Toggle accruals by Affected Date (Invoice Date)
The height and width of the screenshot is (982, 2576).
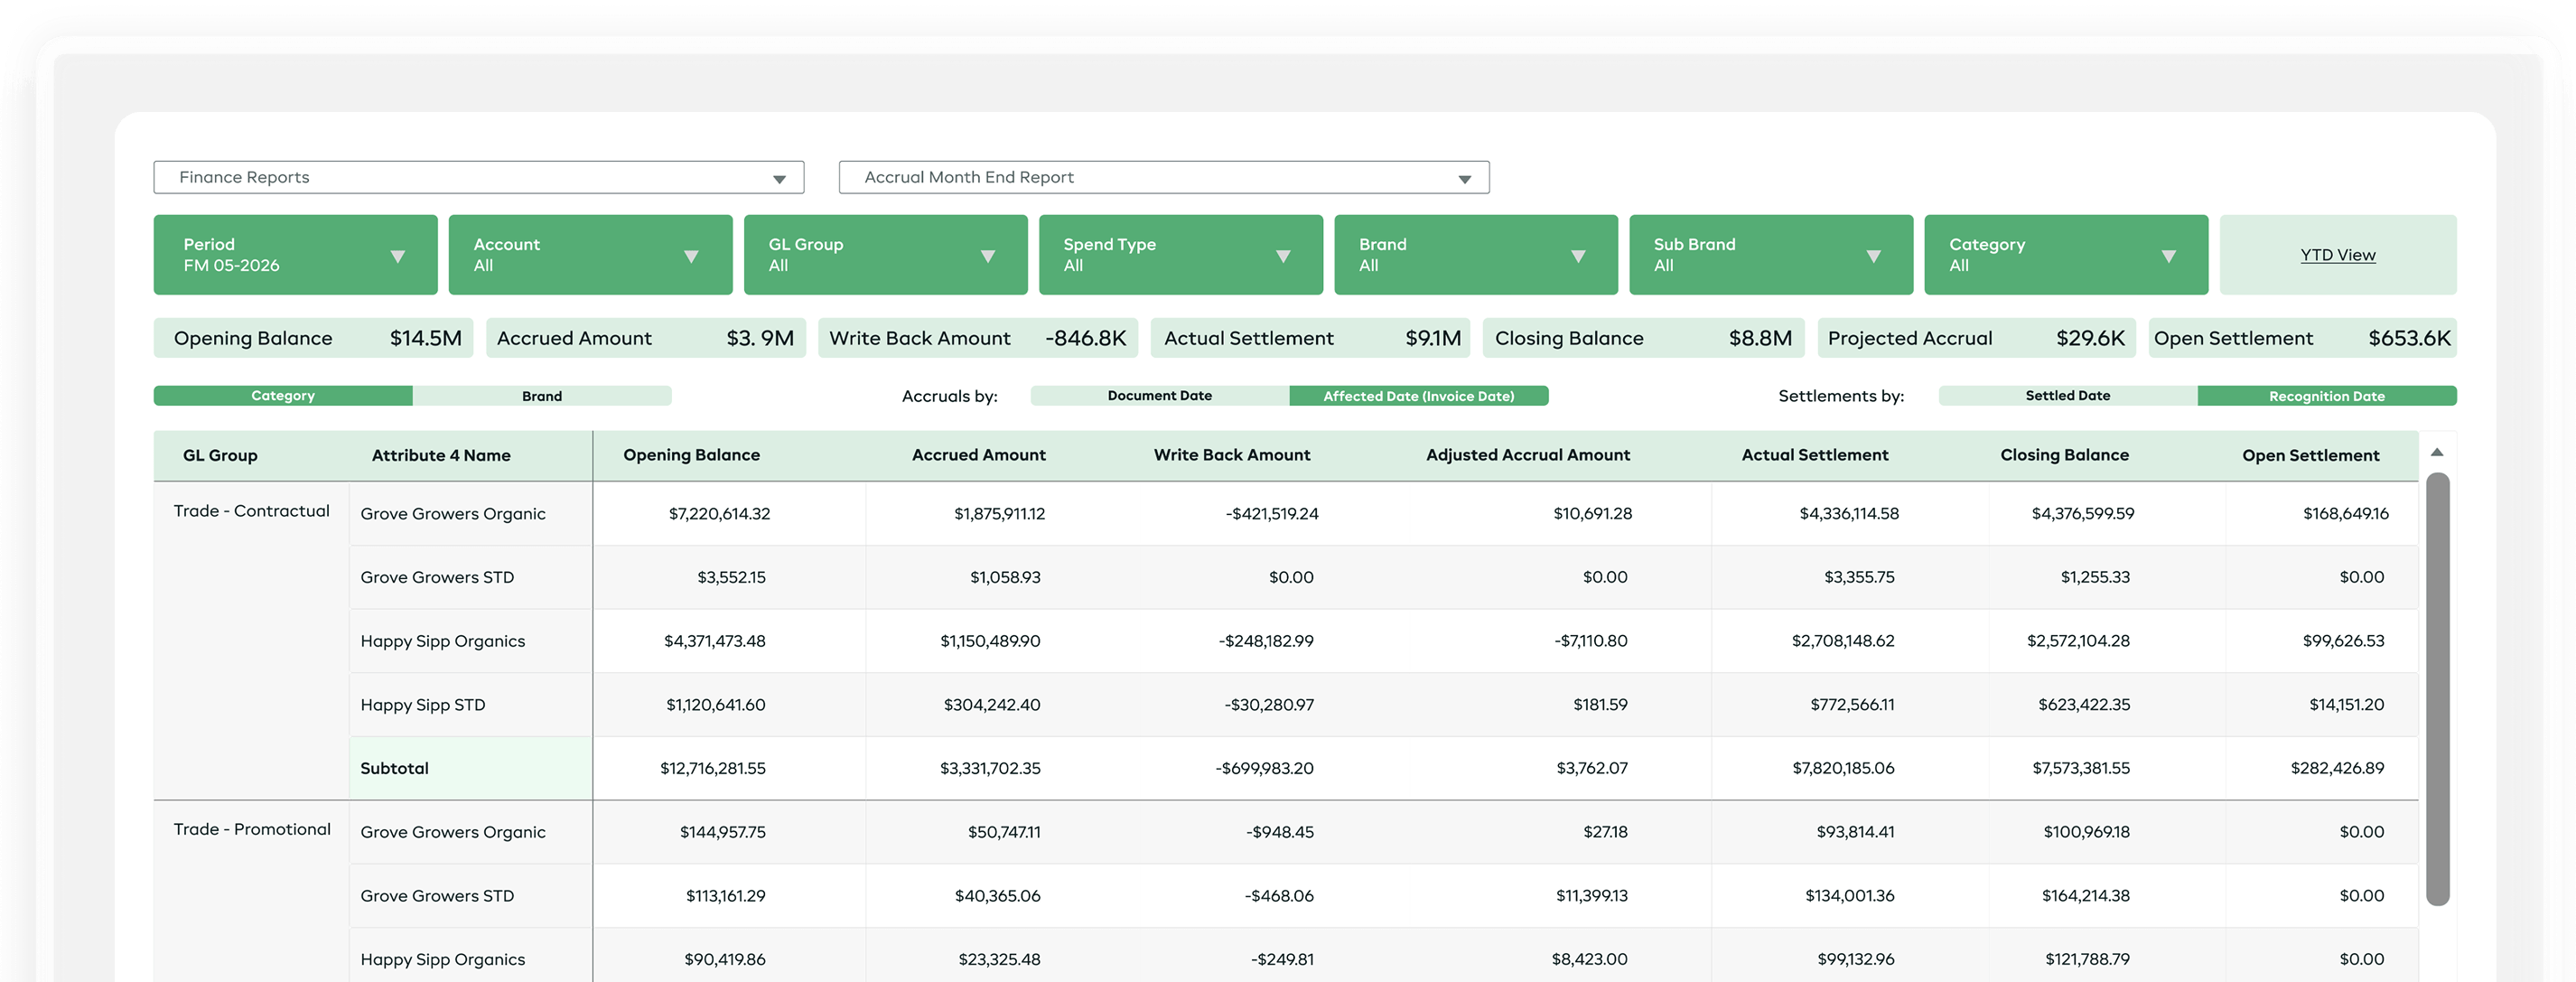pyautogui.click(x=1419, y=396)
